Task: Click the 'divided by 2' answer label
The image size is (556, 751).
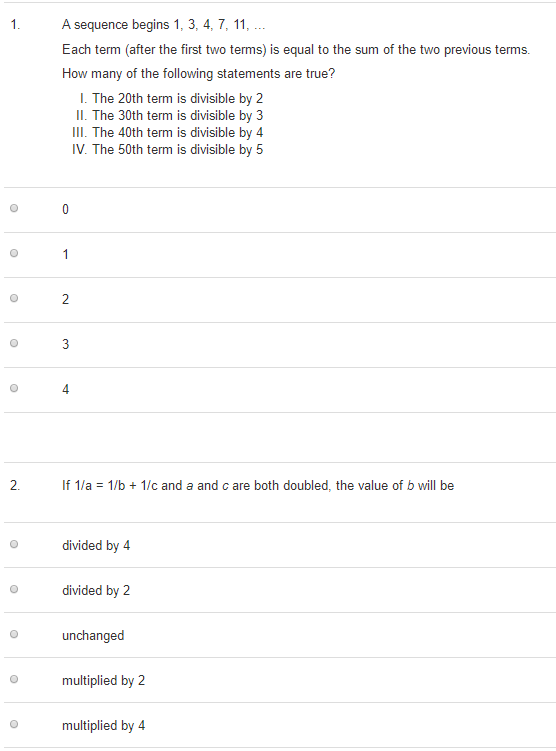Action: pos(96,591)
